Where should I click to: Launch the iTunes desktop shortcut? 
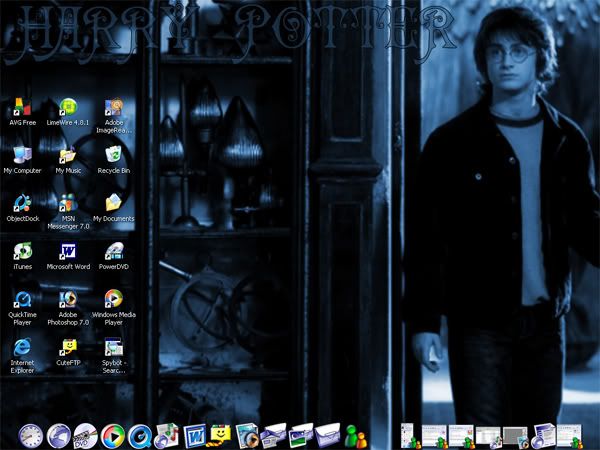coord(22,256)
